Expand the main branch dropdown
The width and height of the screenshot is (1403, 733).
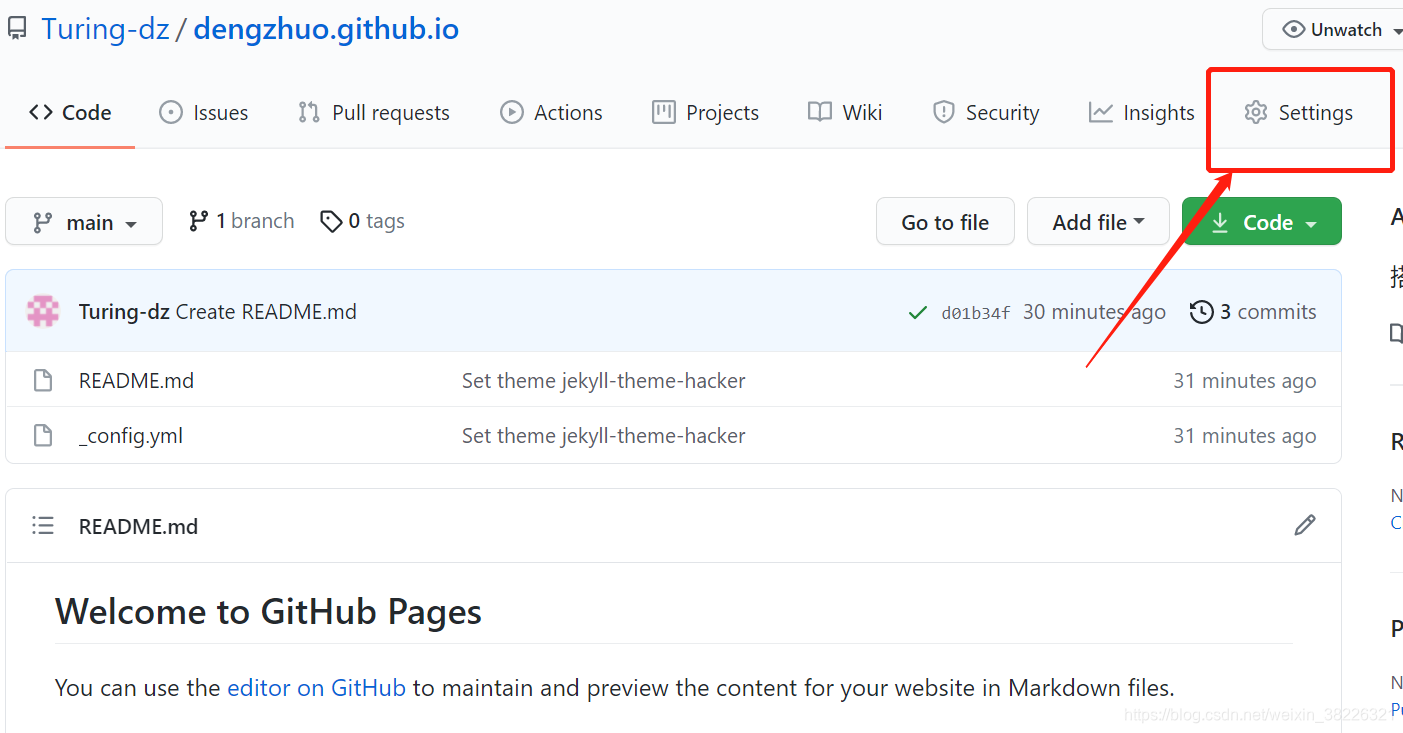point(84,222)
